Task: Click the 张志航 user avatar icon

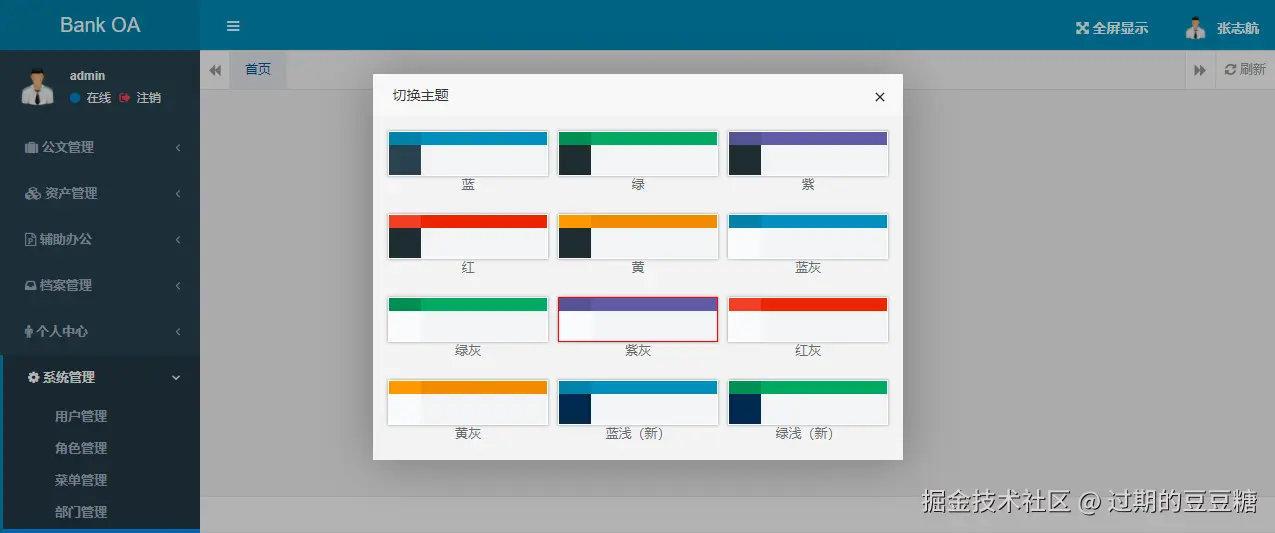Action: [x=1195, y=28]
